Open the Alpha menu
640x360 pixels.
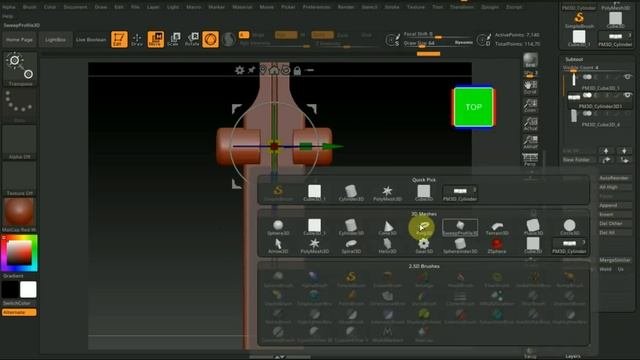[x=9, y=7]
